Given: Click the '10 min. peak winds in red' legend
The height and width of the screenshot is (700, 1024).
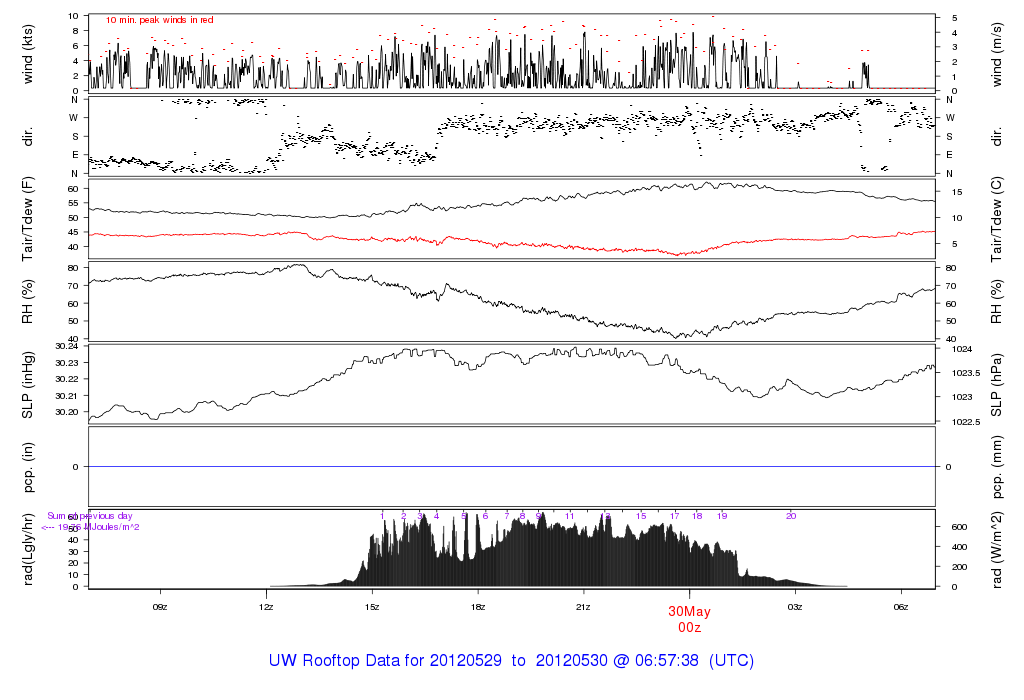Looking at the screenshot, I should coord(160,20).
